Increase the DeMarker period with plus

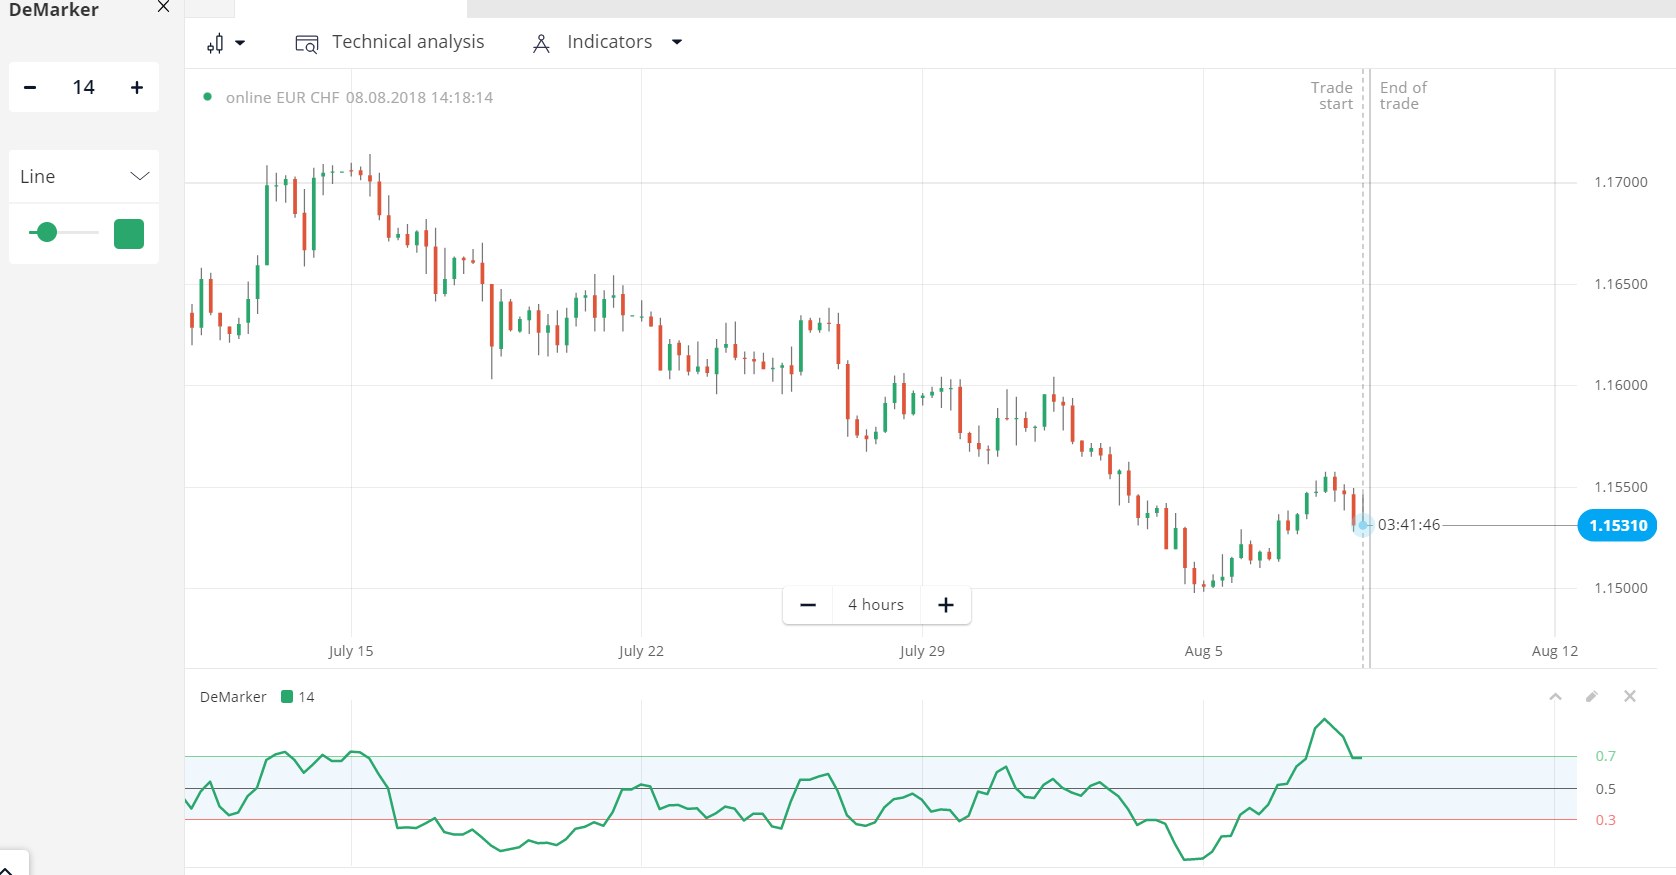[137, 88]
